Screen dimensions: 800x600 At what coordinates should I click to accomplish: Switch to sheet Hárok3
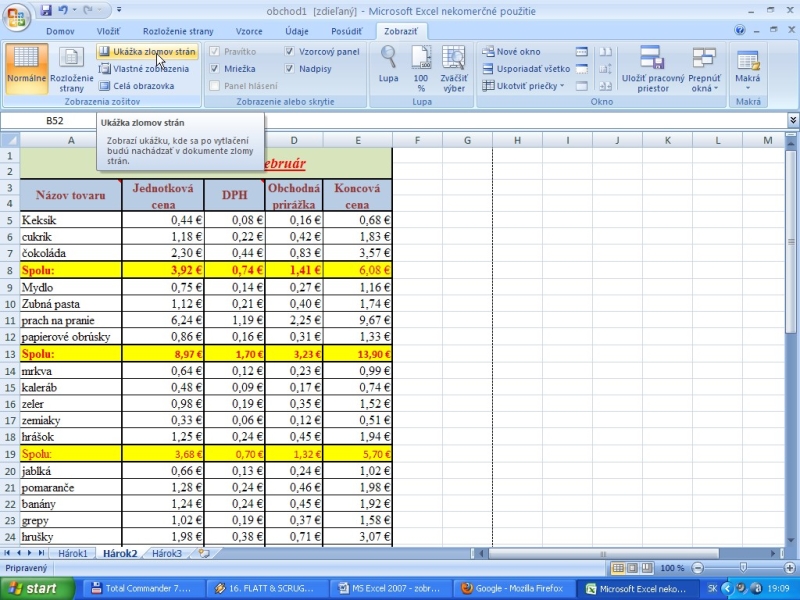pos(166,553)
